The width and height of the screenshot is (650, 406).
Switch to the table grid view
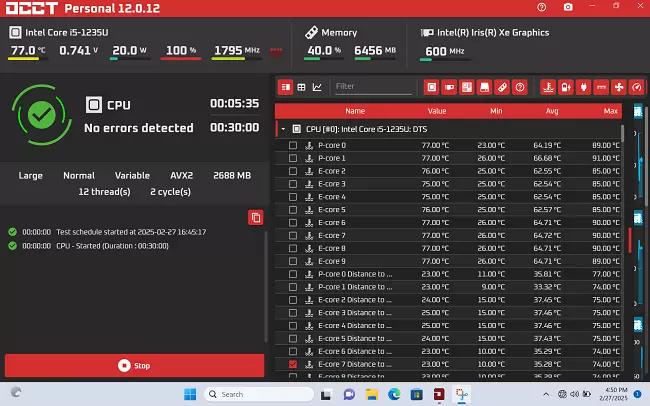pos(301,87)
